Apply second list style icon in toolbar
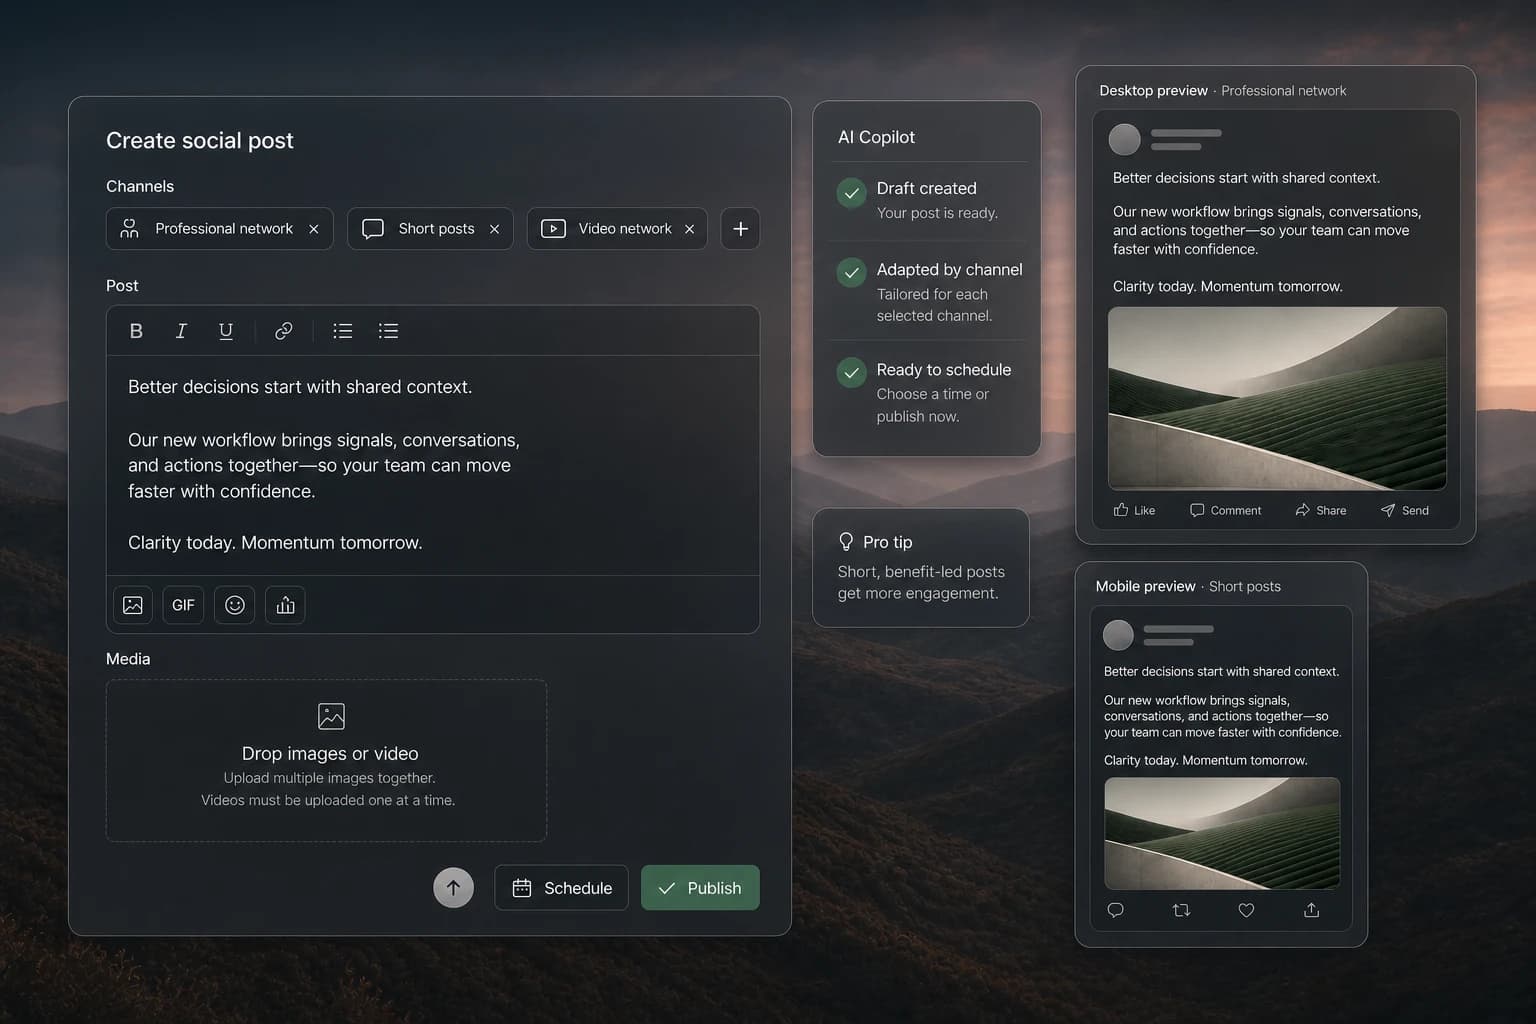Image resolution: width=1536 pixels, height=1024 pixels. click(x=388, y=331)
